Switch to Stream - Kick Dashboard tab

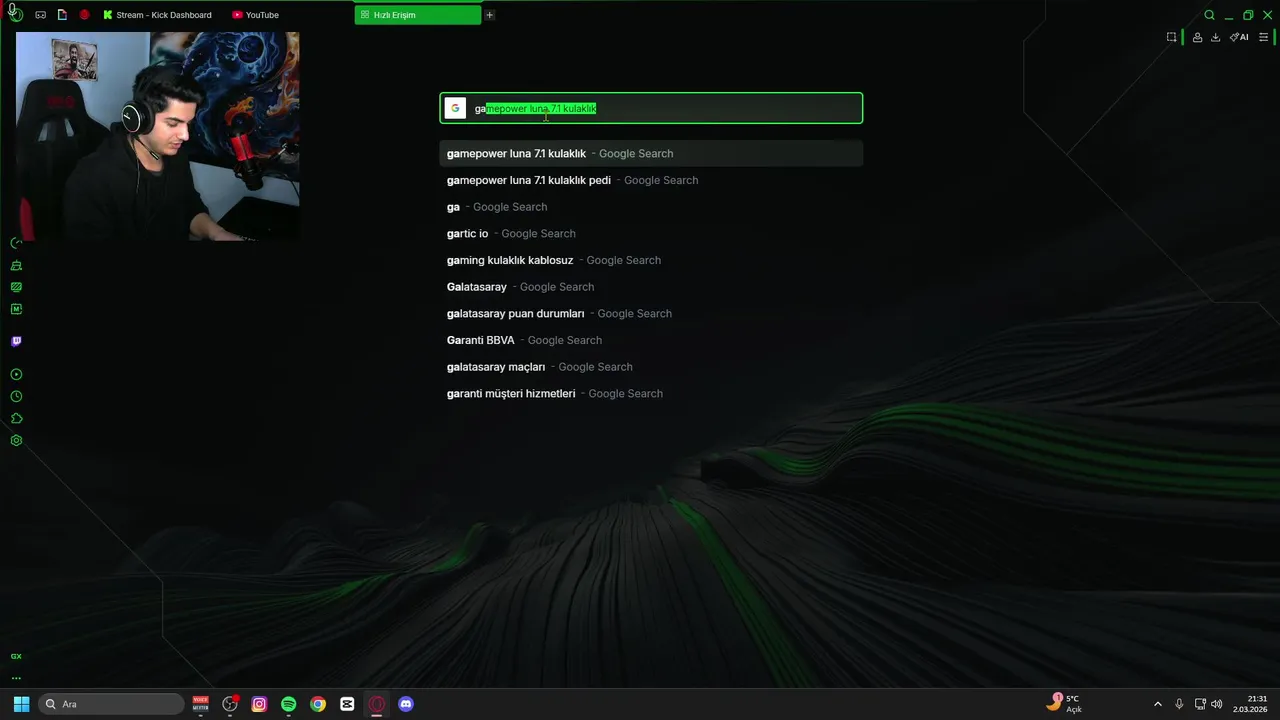158,15
